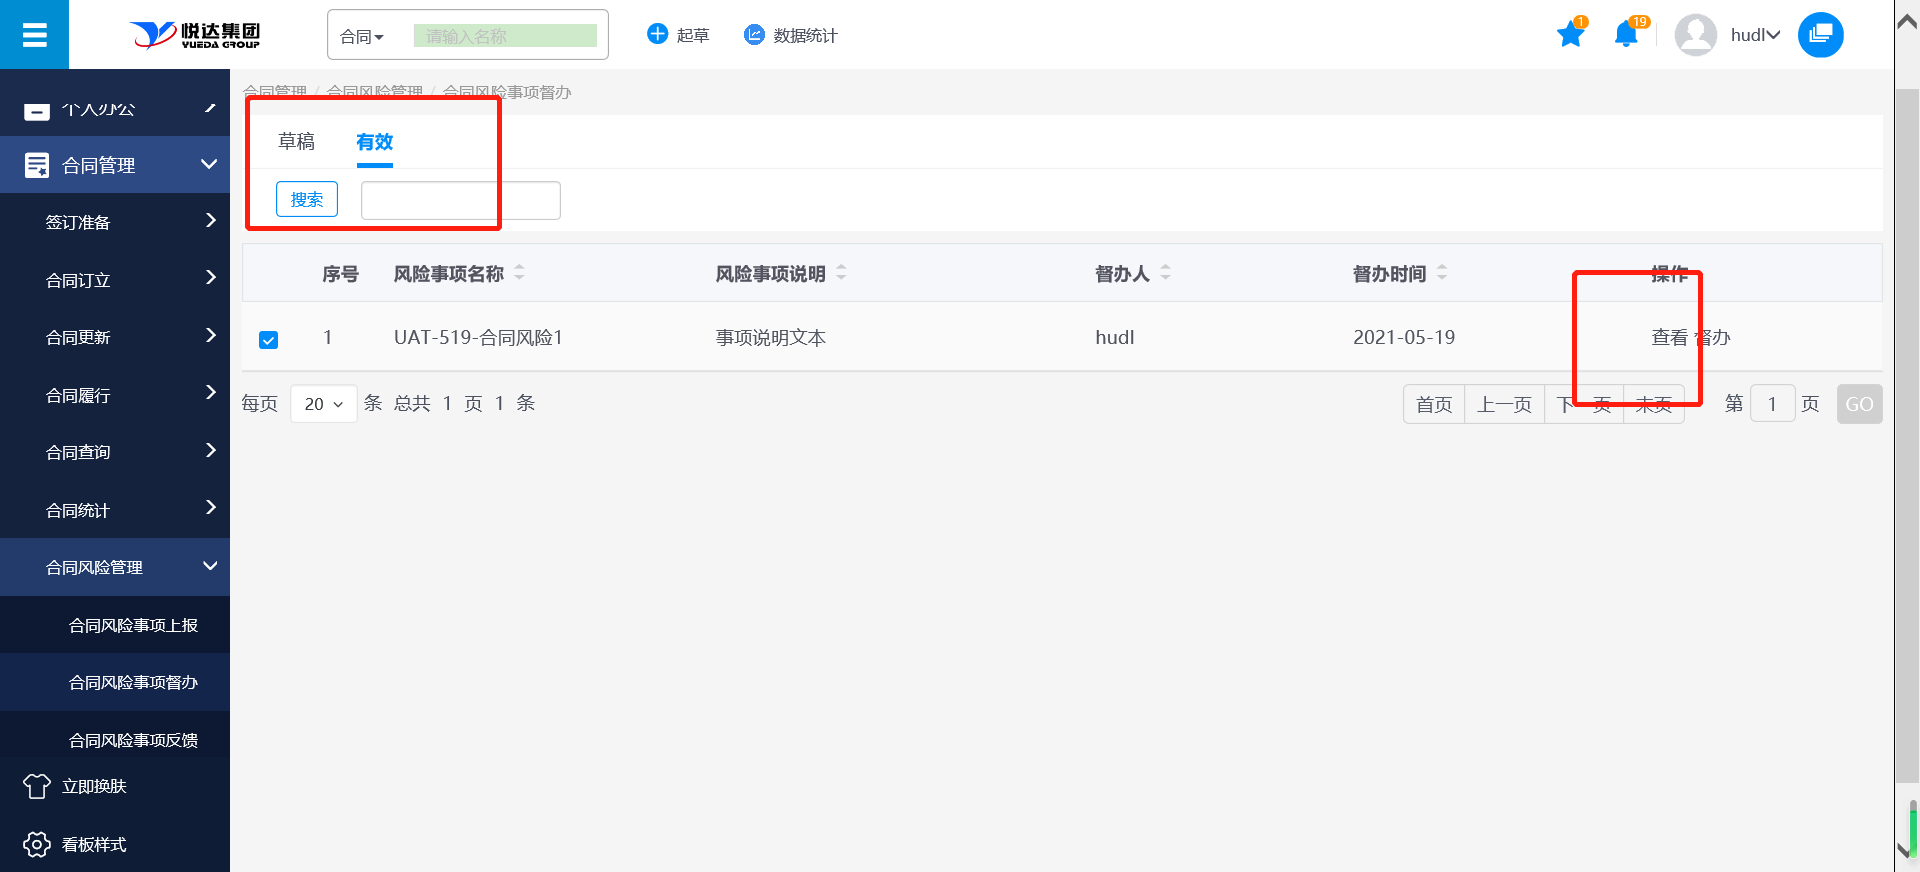Open 看板样式 gear icon
Viewport: 1920px width, 872px height.
(37, 844)
